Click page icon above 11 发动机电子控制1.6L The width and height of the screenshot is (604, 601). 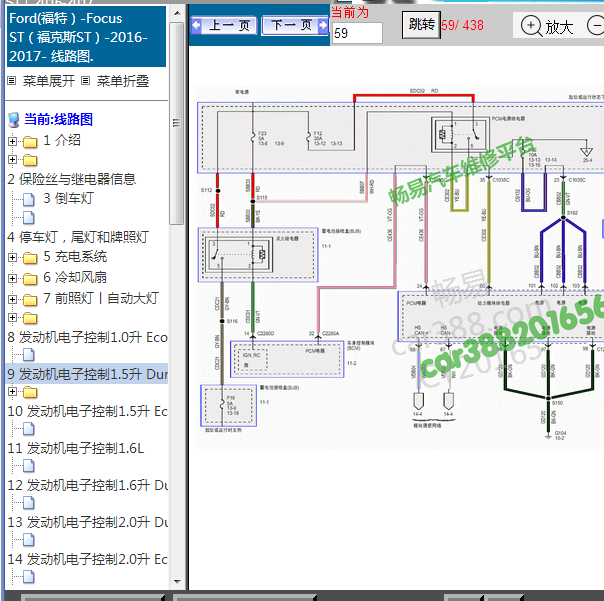pyautogui.click(x=29, y=429)
